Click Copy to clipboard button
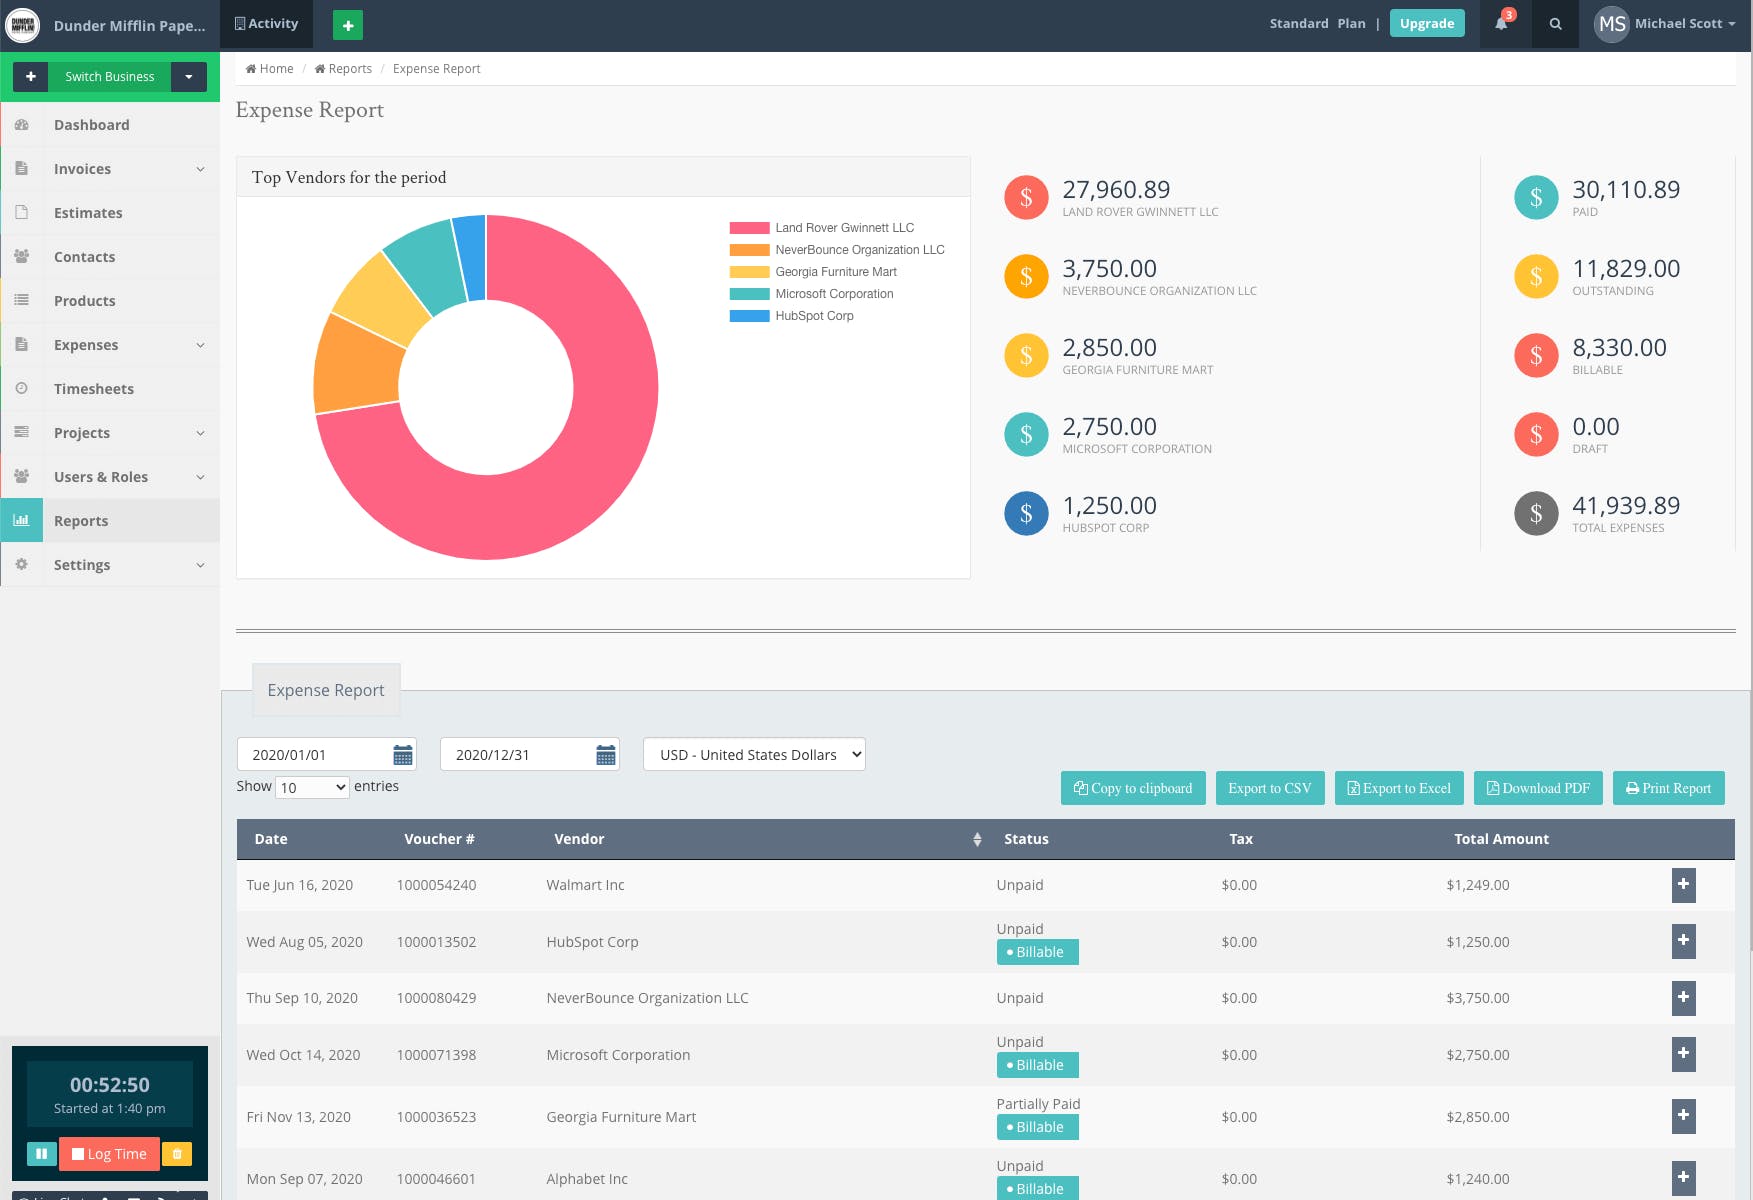 (x=1133, y=788)
